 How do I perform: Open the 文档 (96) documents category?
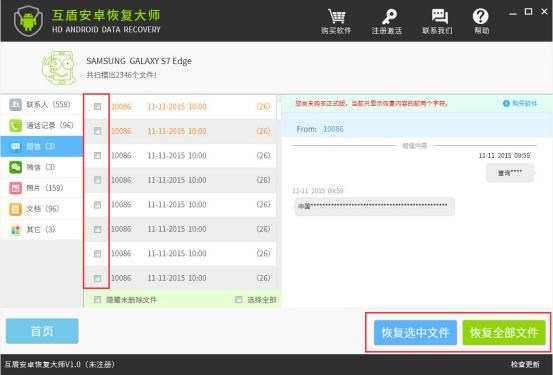(42, 208)
